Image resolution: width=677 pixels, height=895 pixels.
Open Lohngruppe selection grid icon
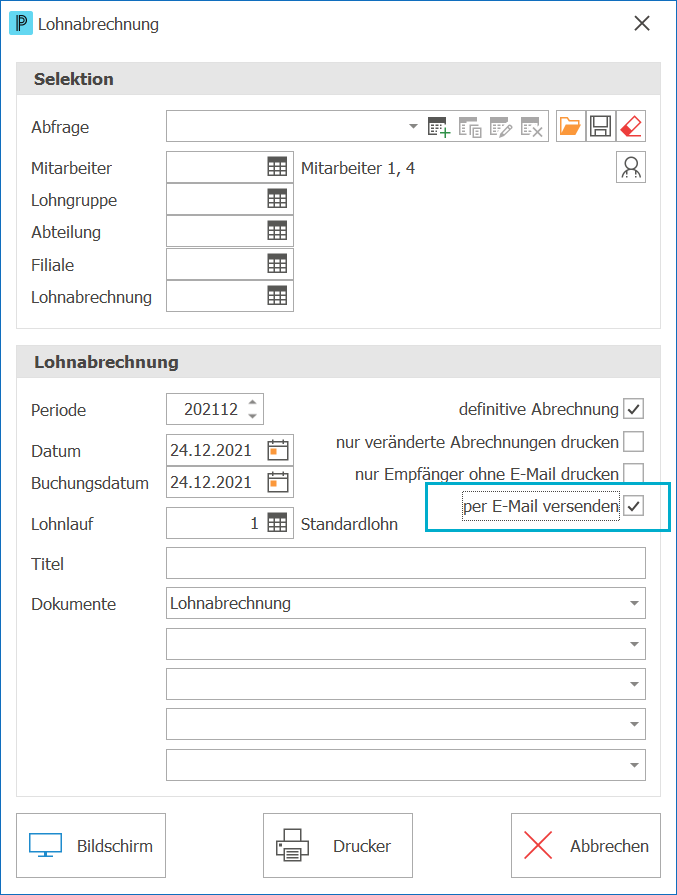click(277, 199)
